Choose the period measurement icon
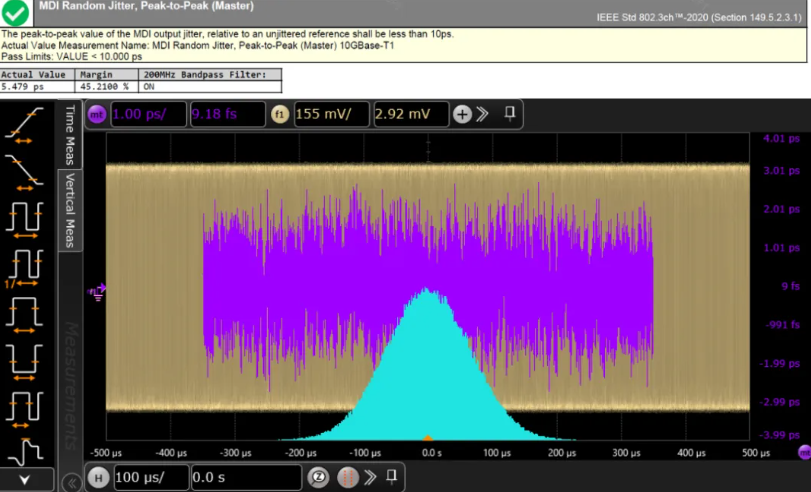This screenshot has height=492, width=811. pos(25,218)
